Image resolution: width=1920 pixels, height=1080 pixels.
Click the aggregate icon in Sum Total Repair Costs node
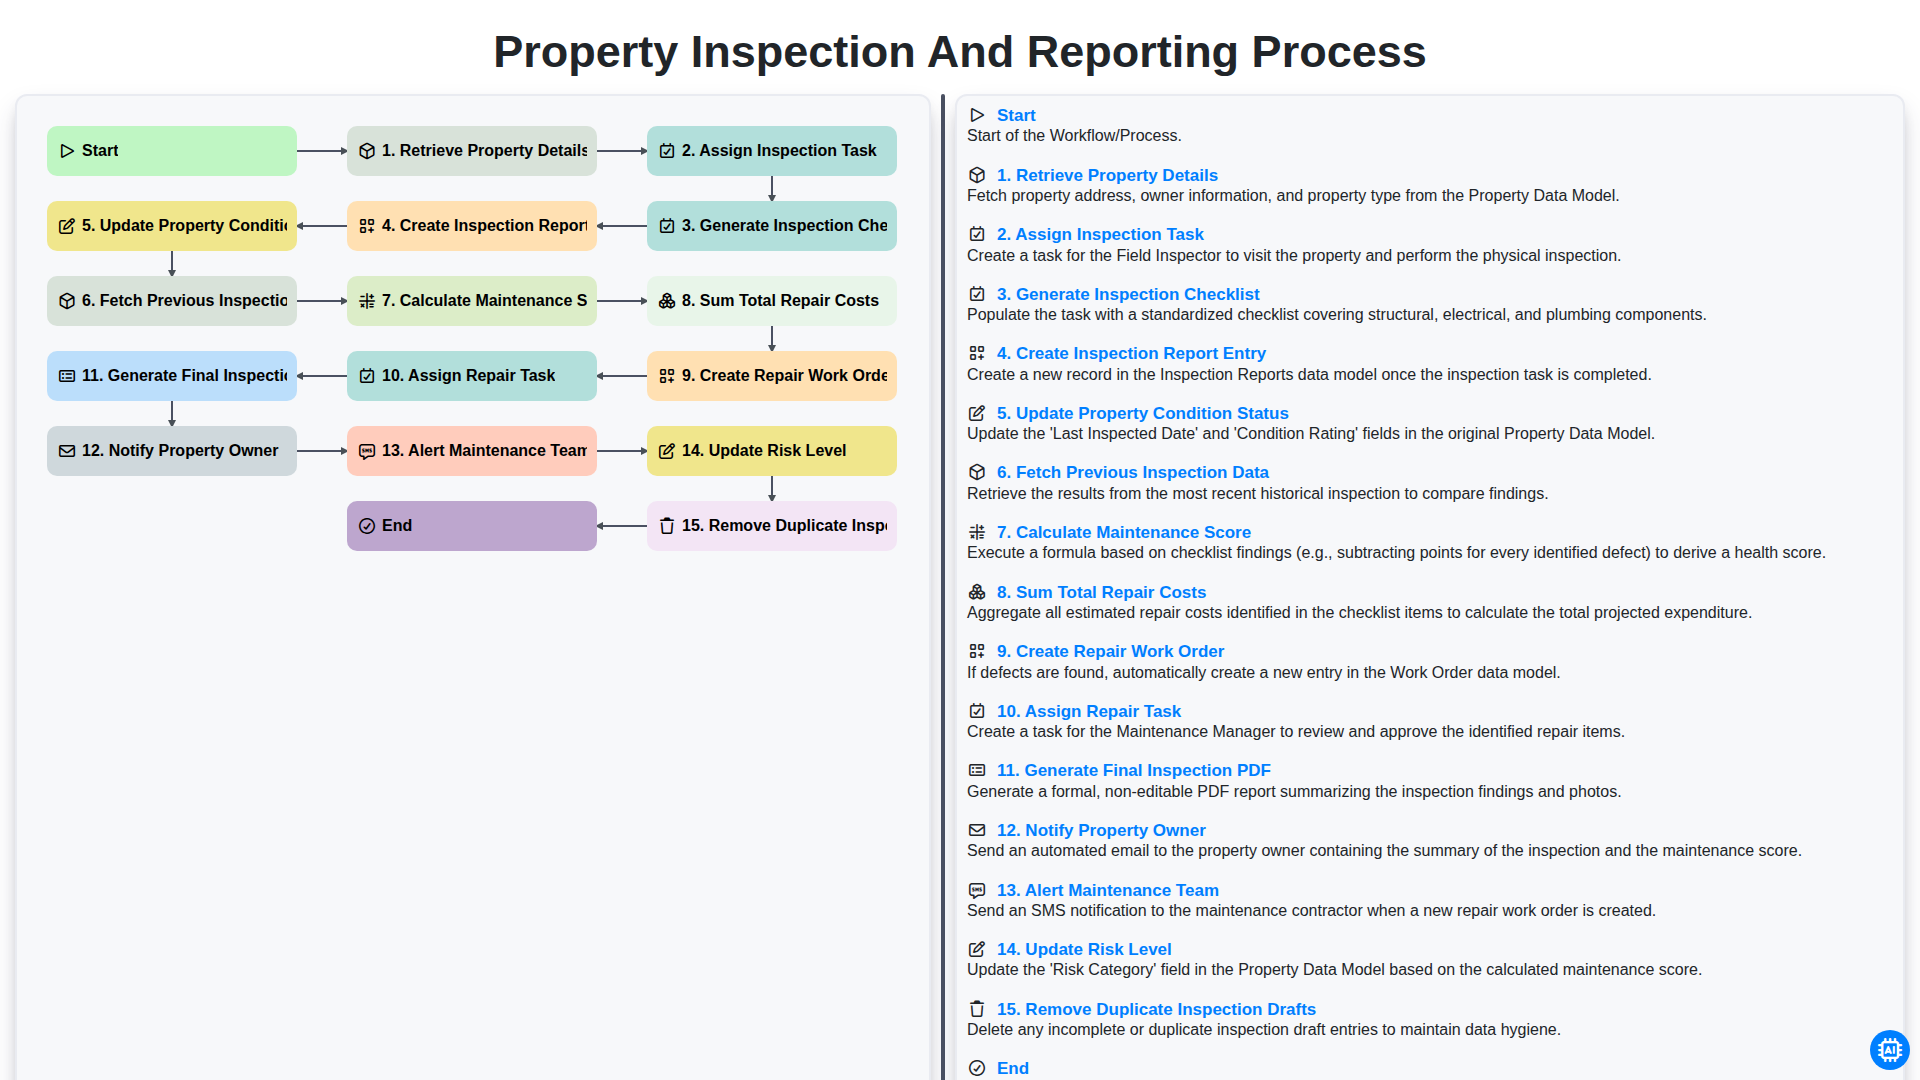[667, 301]
